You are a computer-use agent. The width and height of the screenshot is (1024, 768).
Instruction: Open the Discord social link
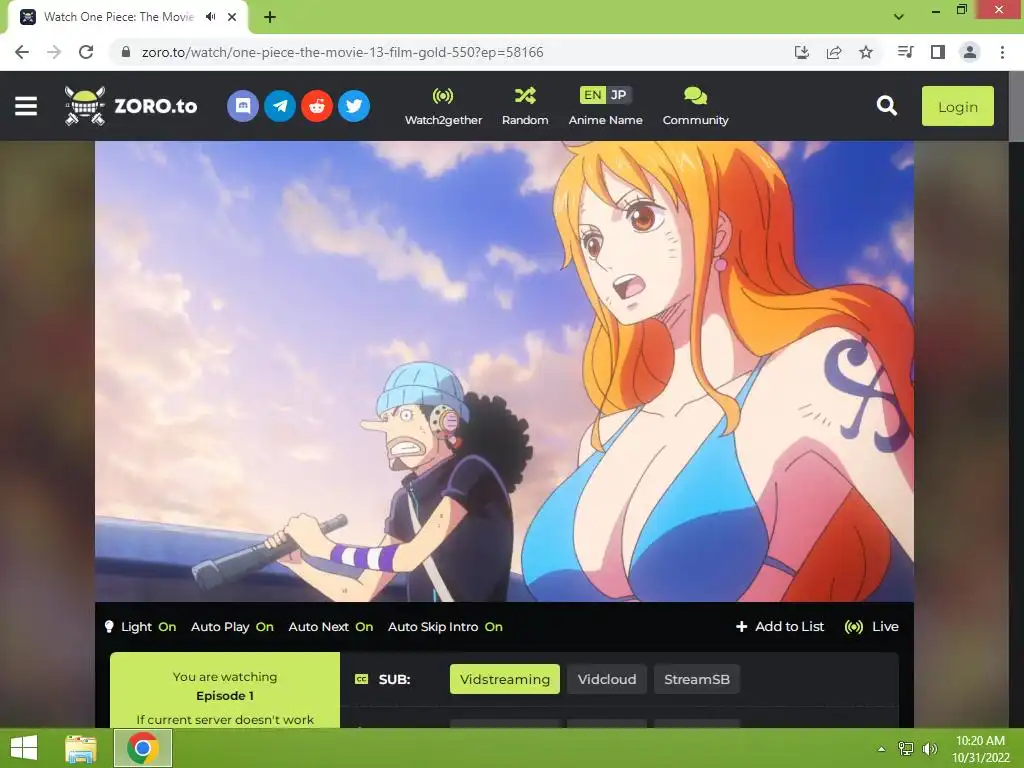tap(243, 106)
